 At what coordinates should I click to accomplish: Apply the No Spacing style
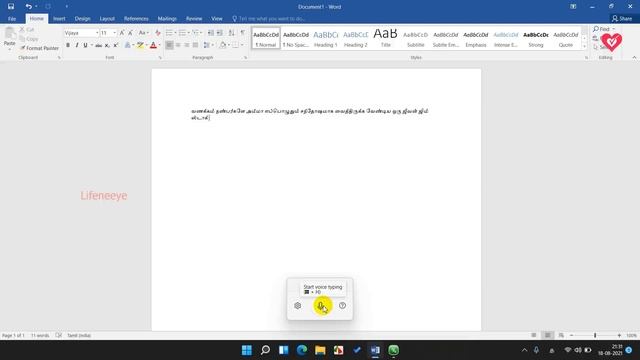[x=296, y=38]
